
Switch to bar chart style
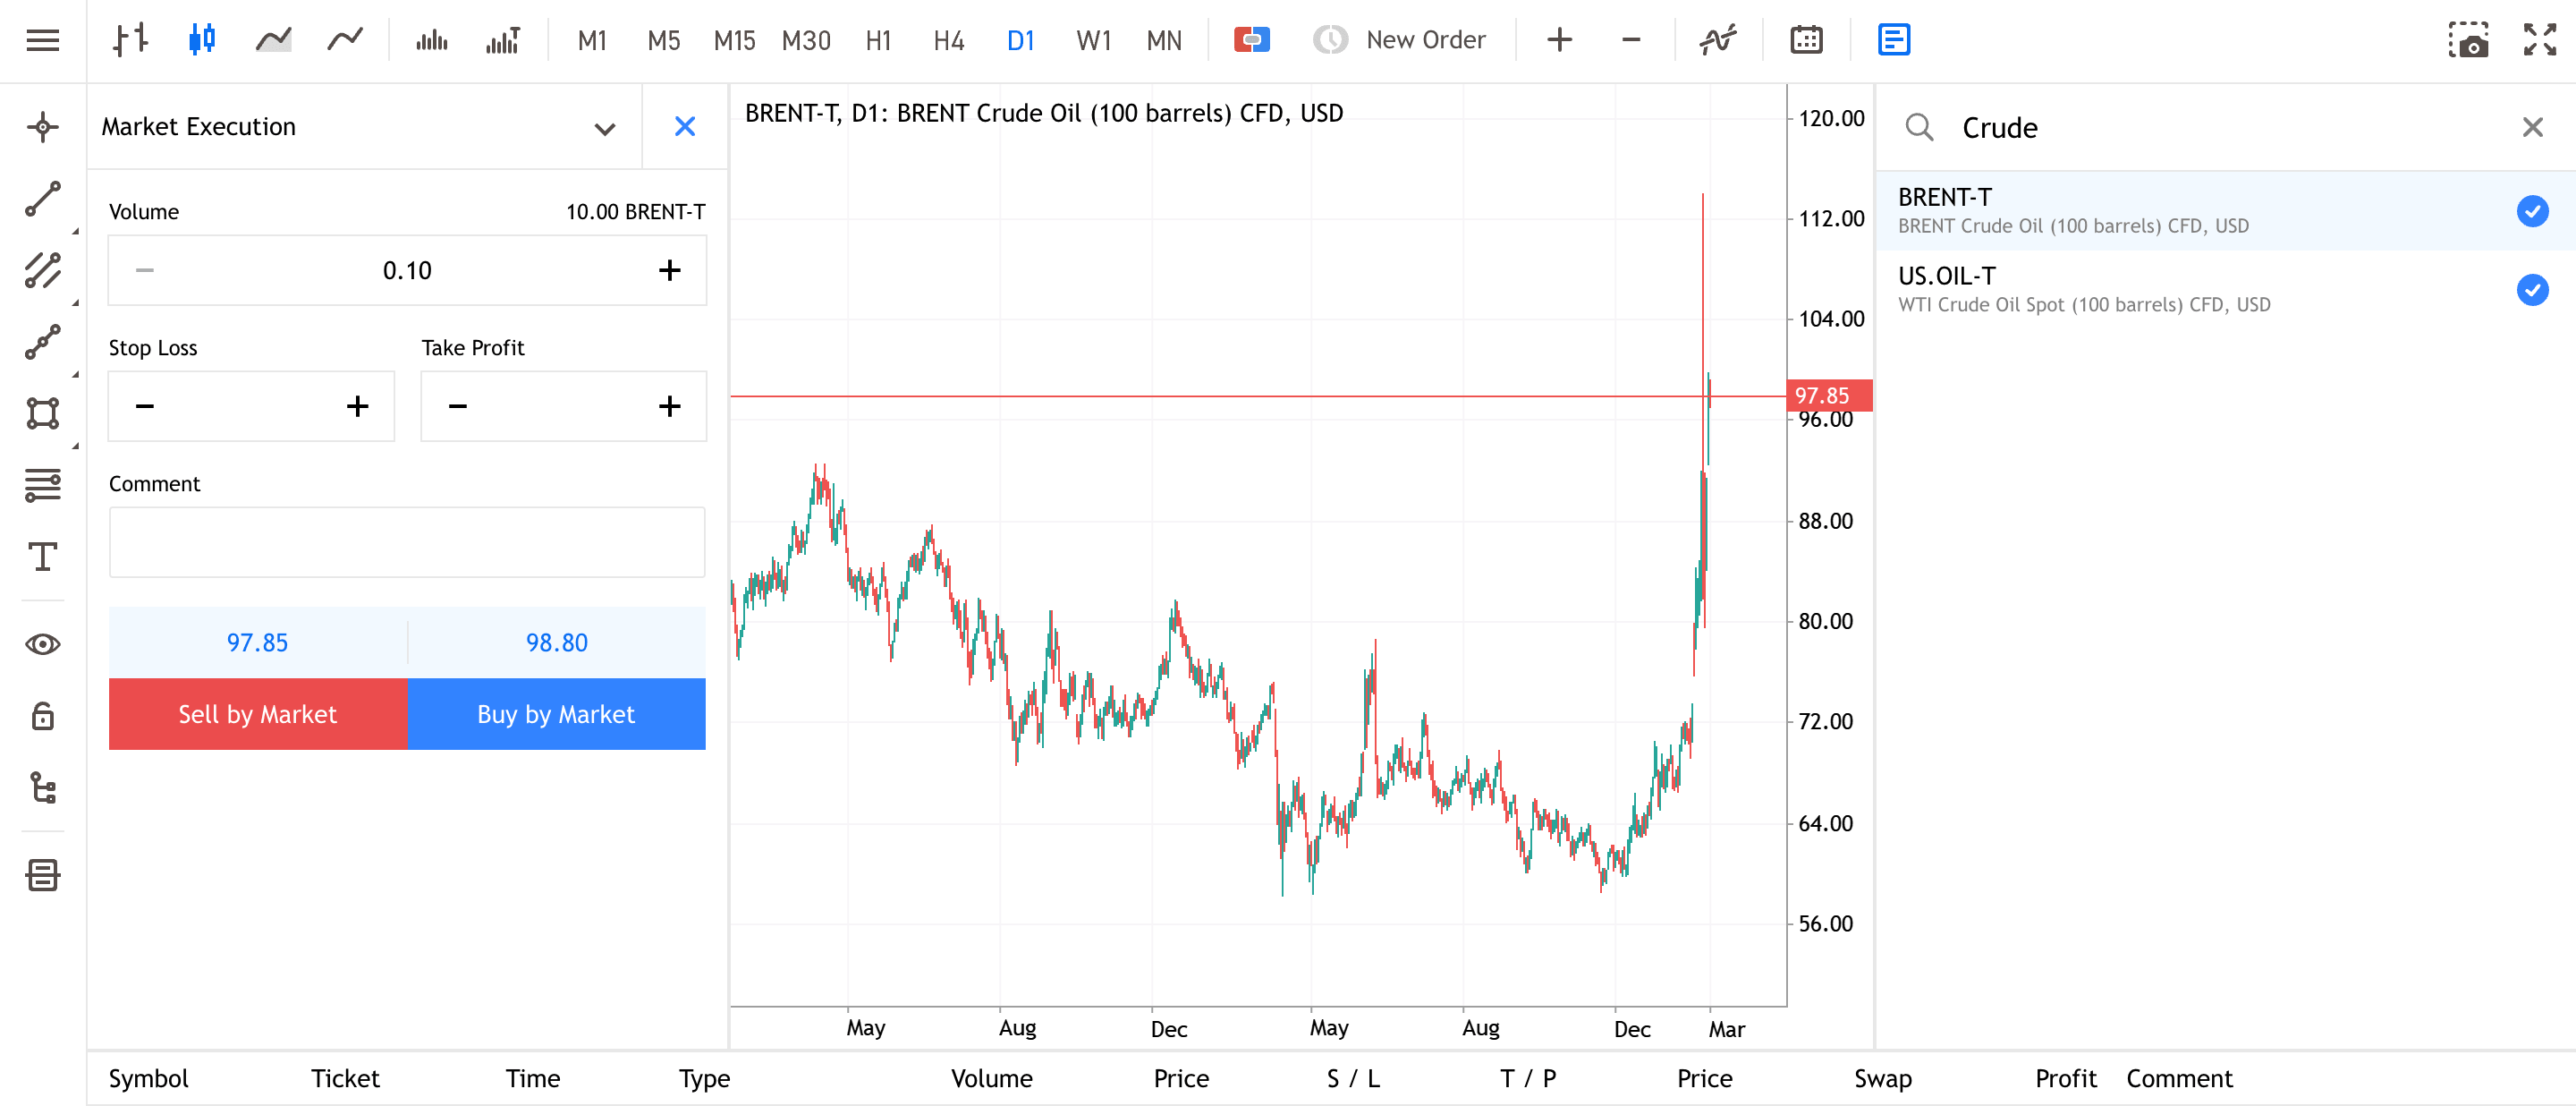(131, 40)
